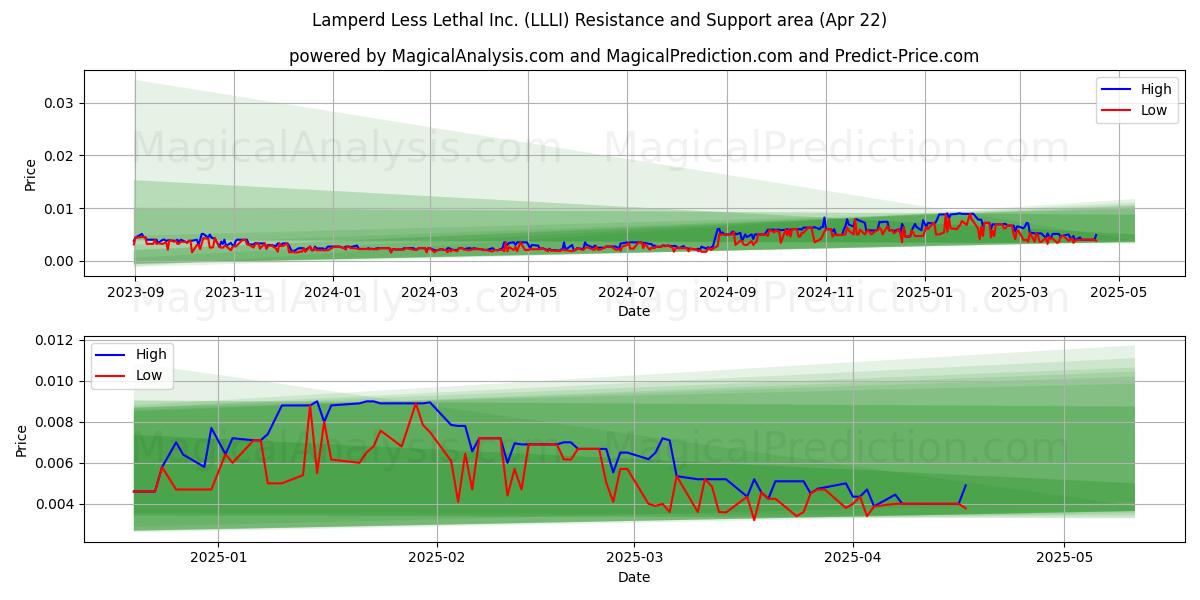Click the bottom chart '2025-03' tick label
Viewport: 1200px width, 600px height.
[x=635, y=557]
